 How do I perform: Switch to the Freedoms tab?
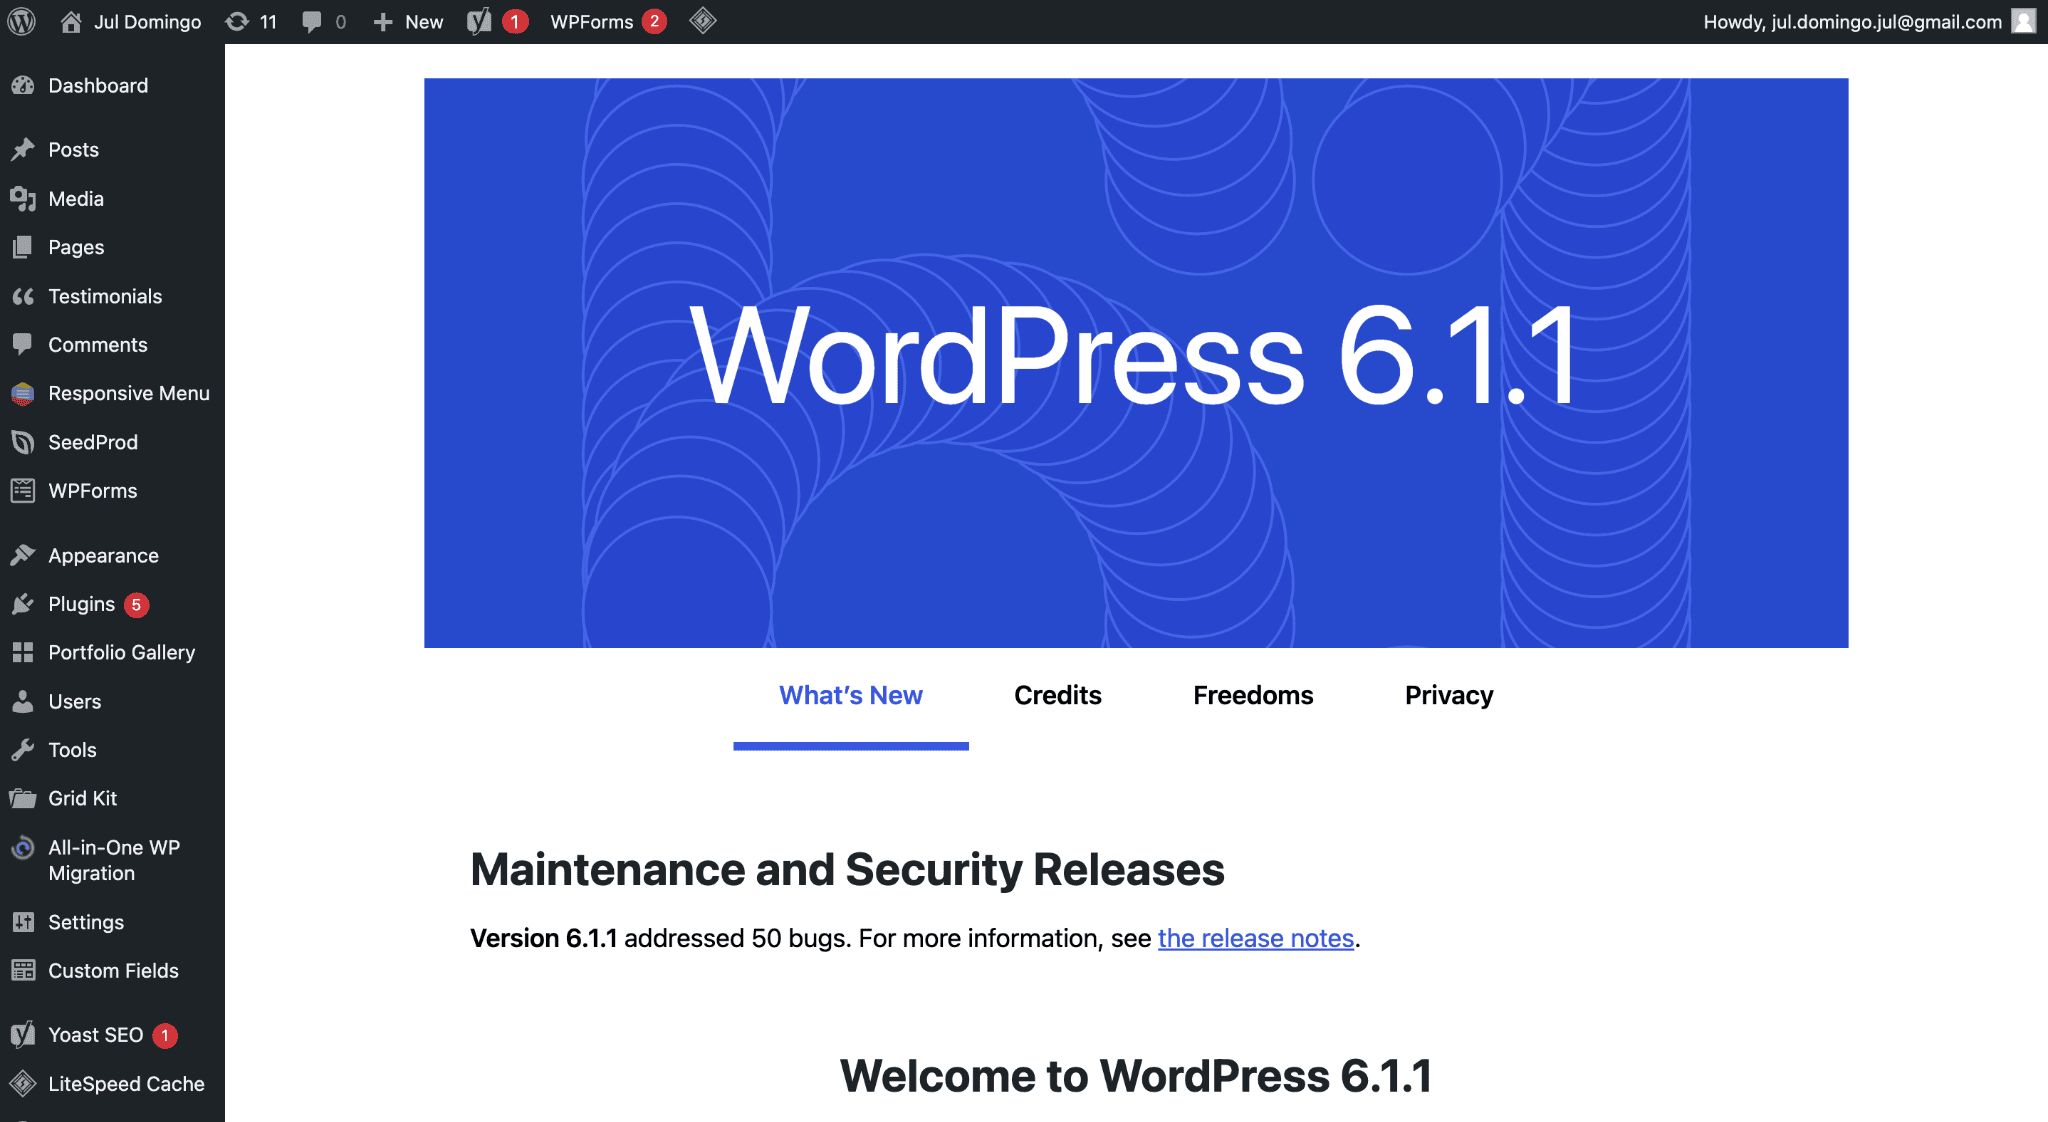[1253, 696]
